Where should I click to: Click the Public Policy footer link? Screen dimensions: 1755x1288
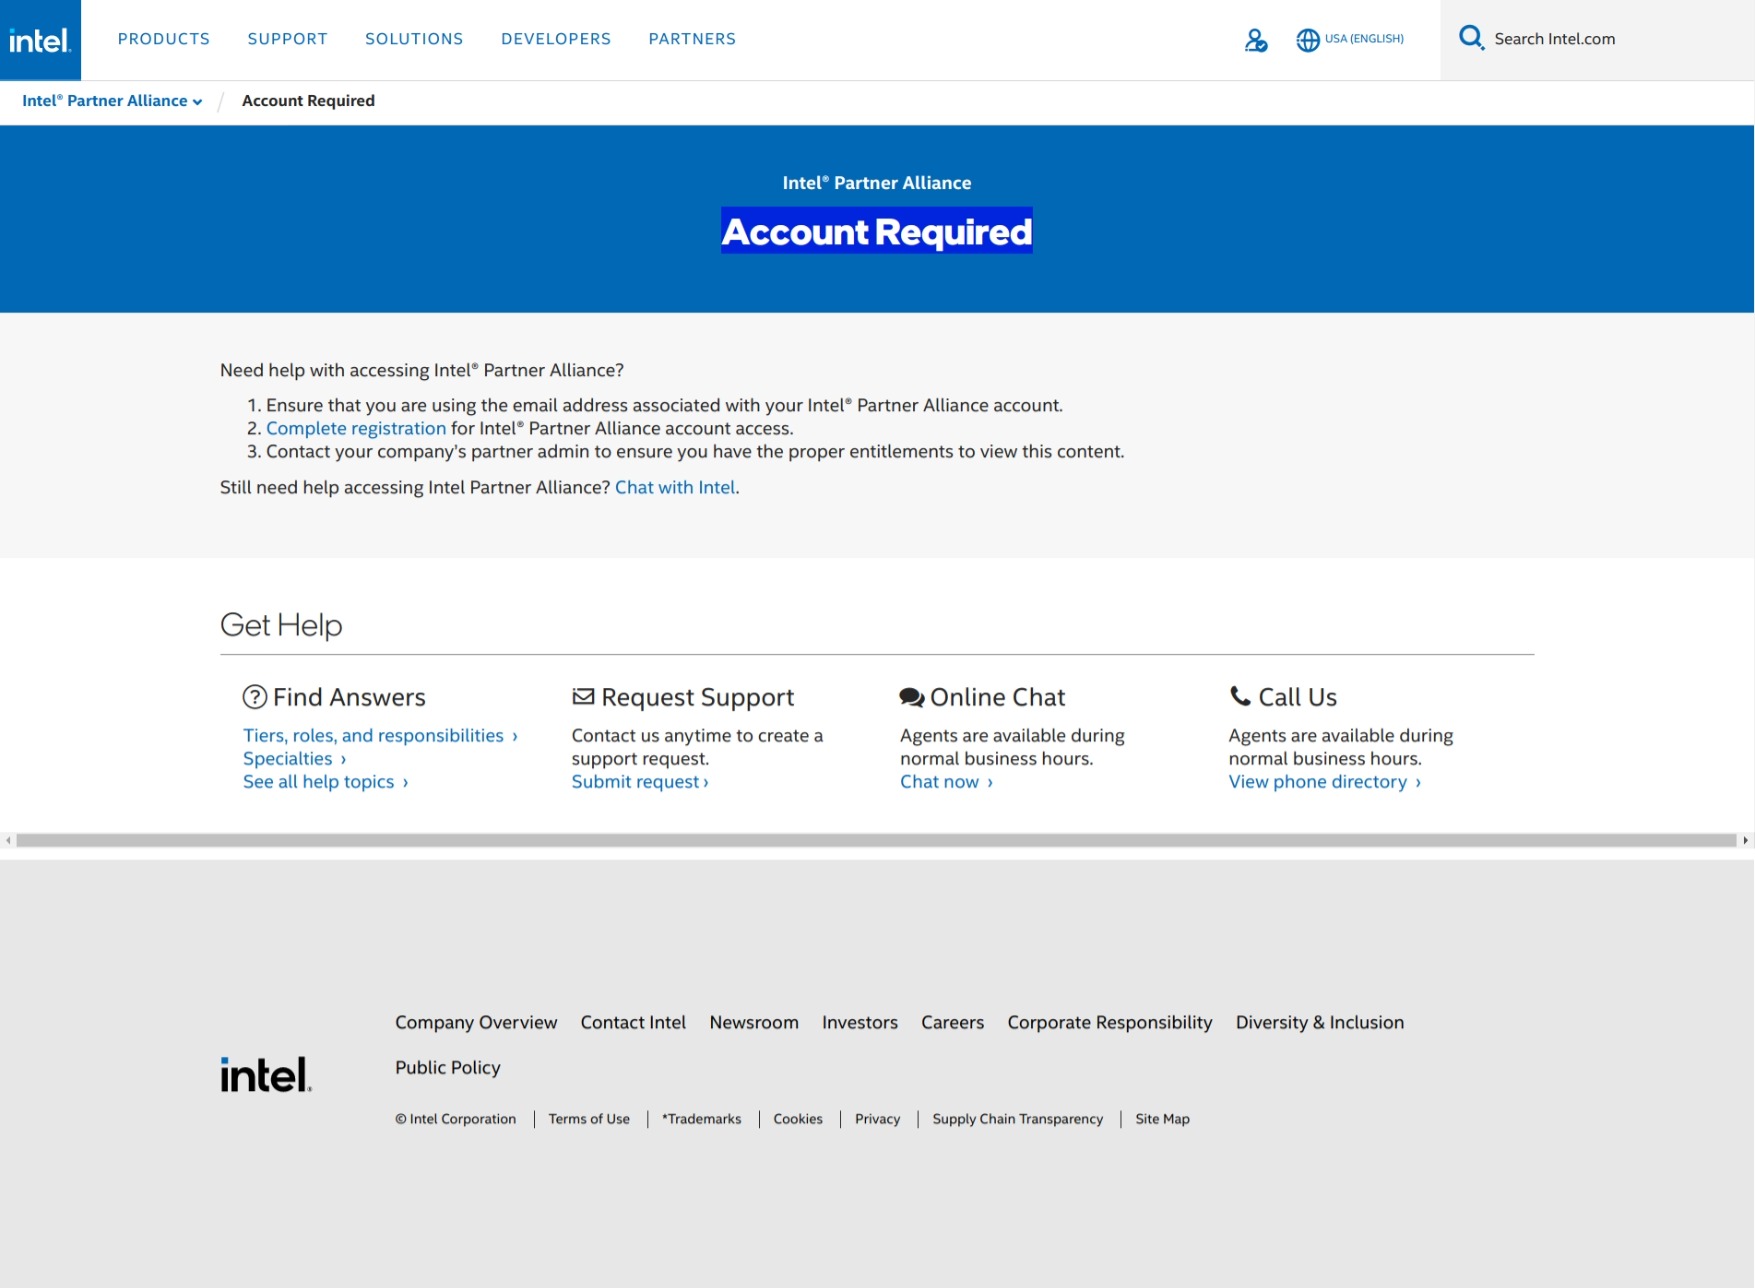448,1068
